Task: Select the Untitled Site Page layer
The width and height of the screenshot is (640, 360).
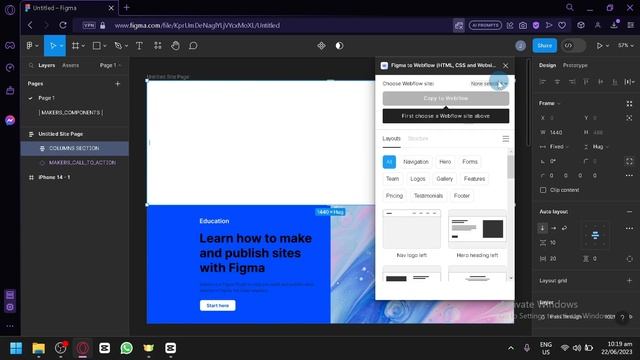Action: click(x=60, y=134)
